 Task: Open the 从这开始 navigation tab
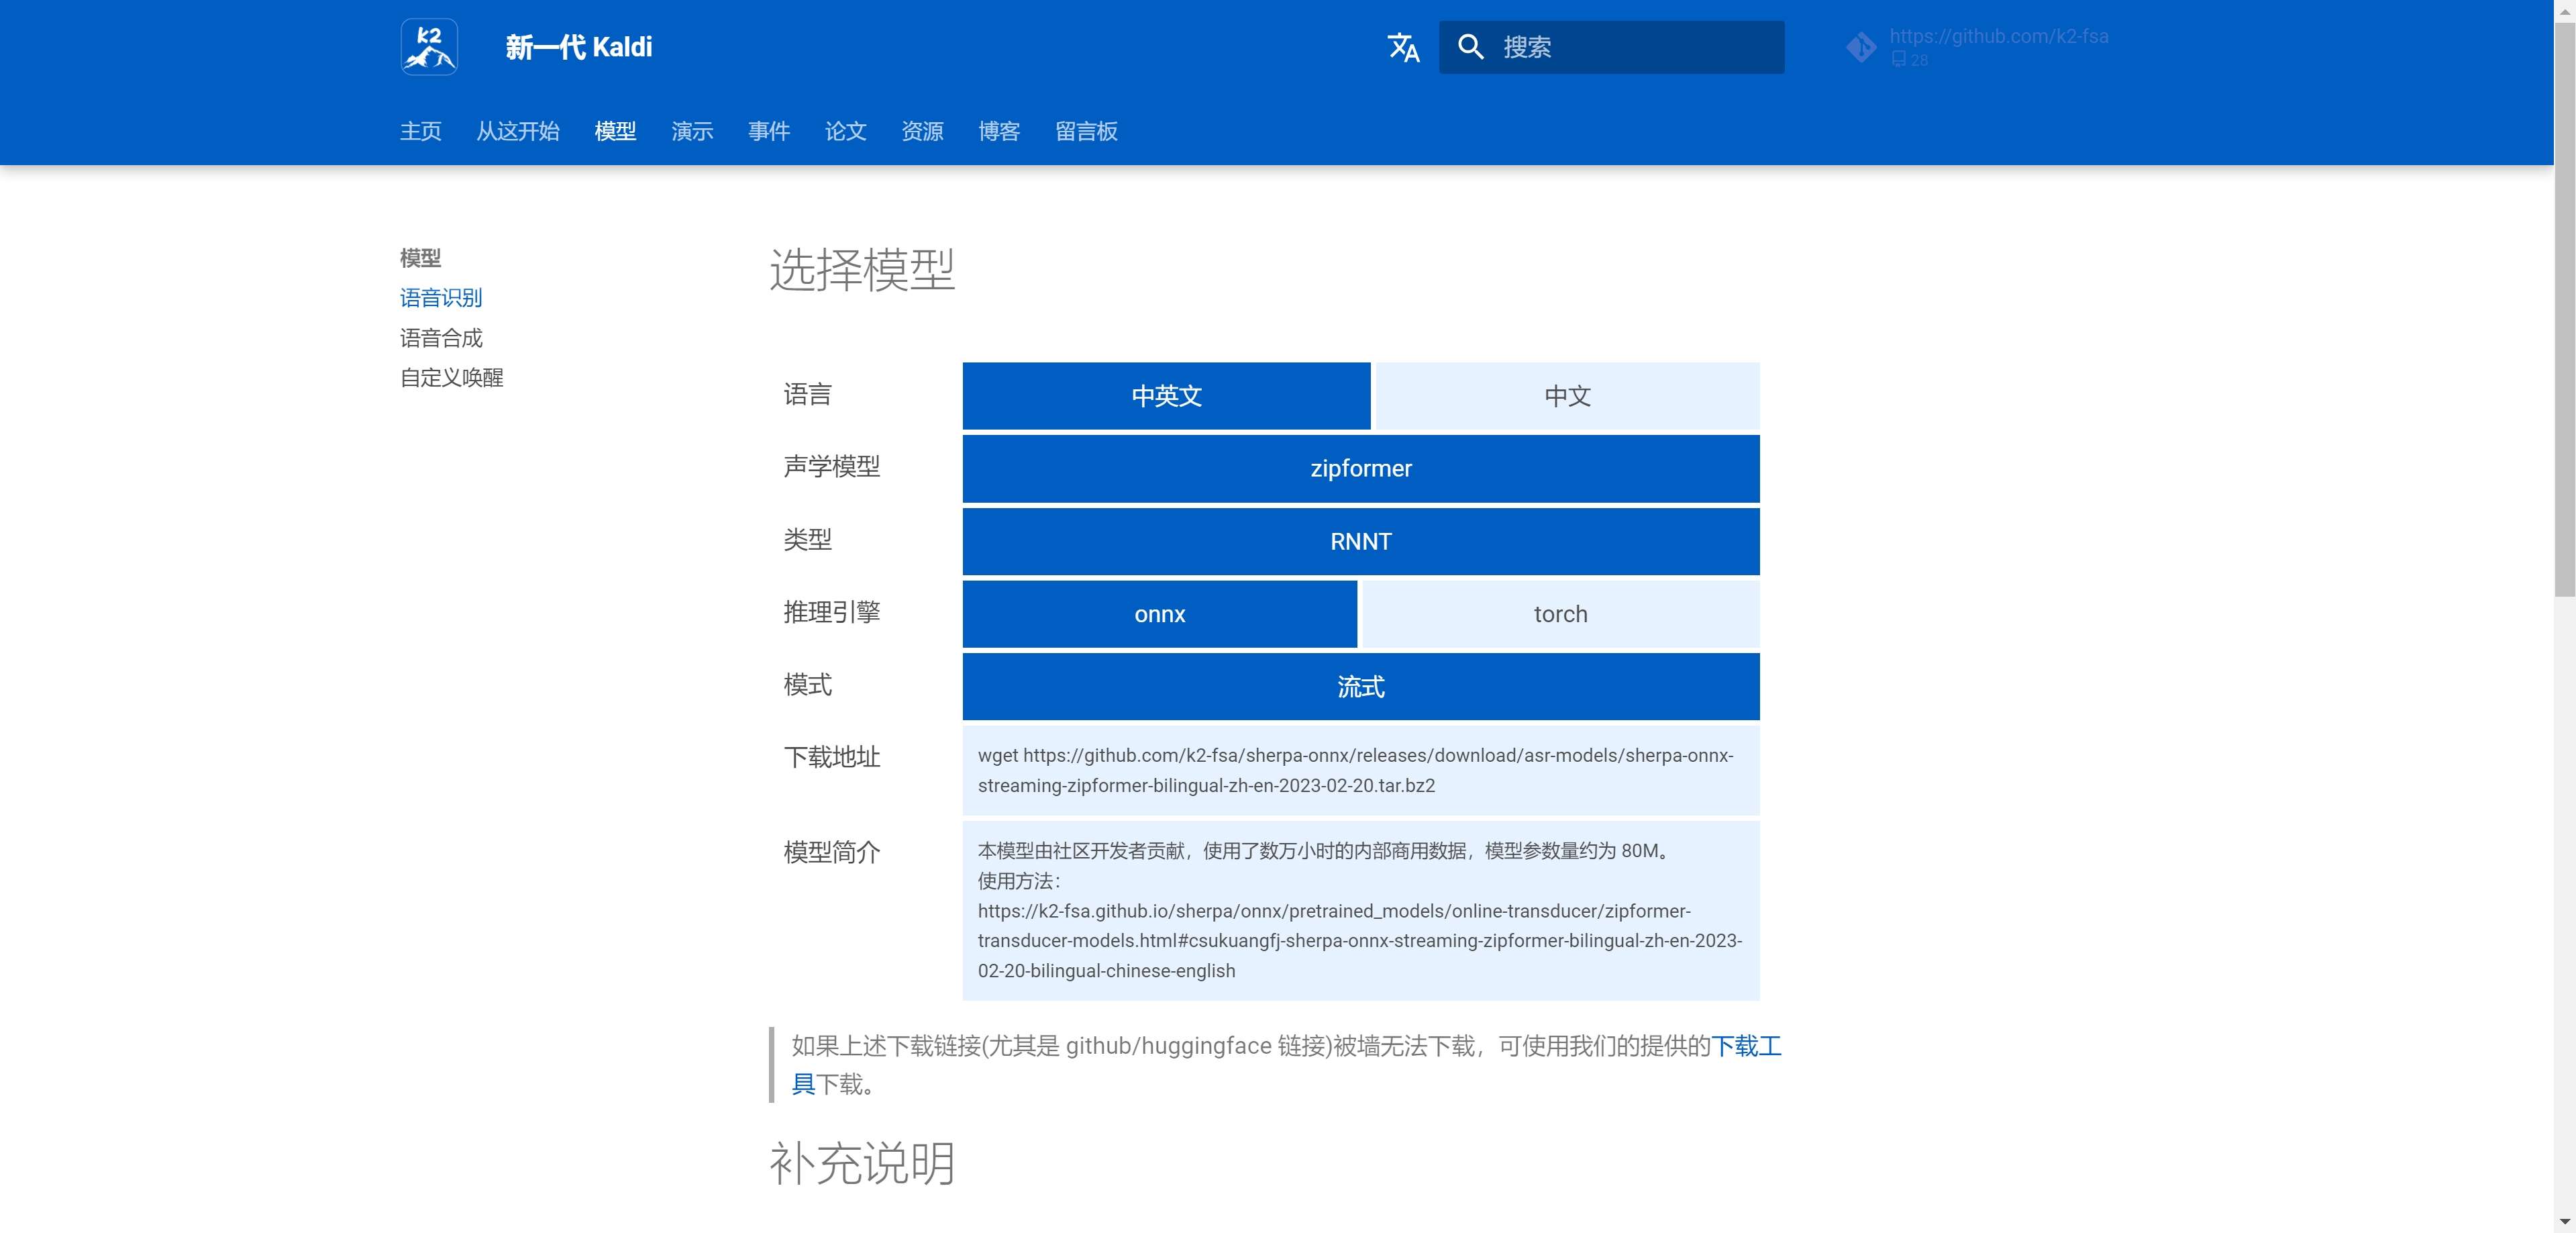coord(517,131)
